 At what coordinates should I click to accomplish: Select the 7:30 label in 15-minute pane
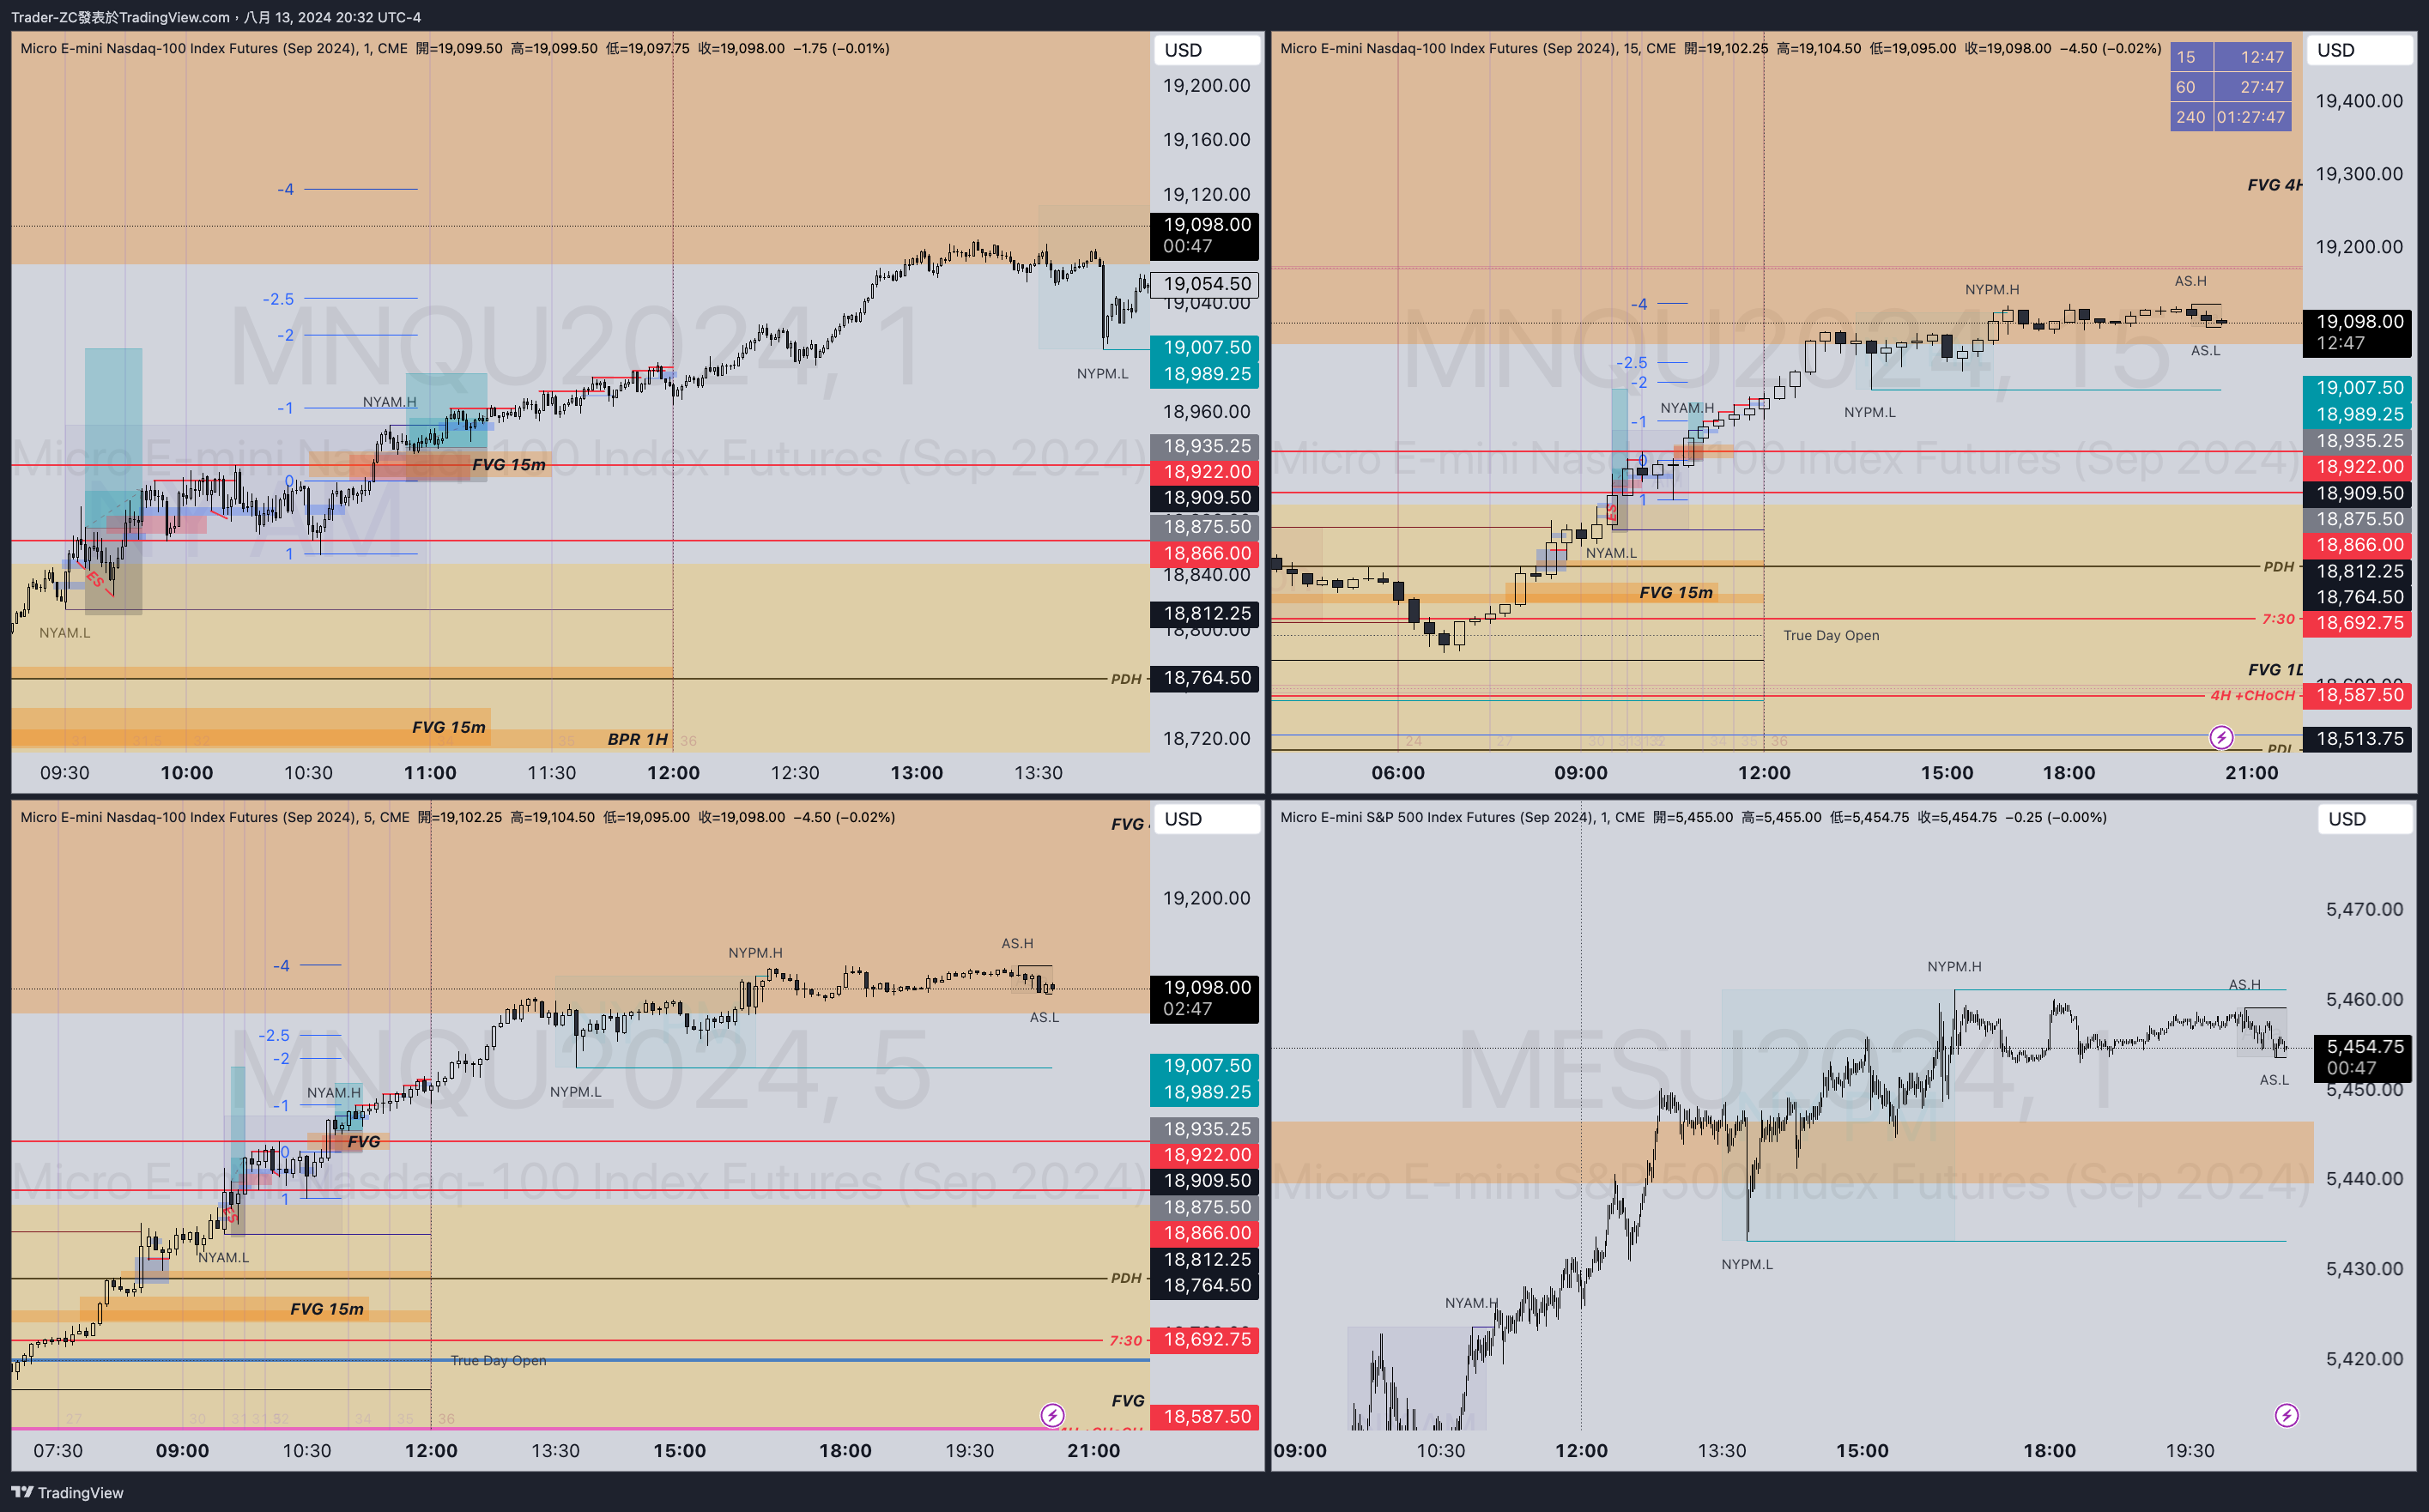[x=2278, y=619]
